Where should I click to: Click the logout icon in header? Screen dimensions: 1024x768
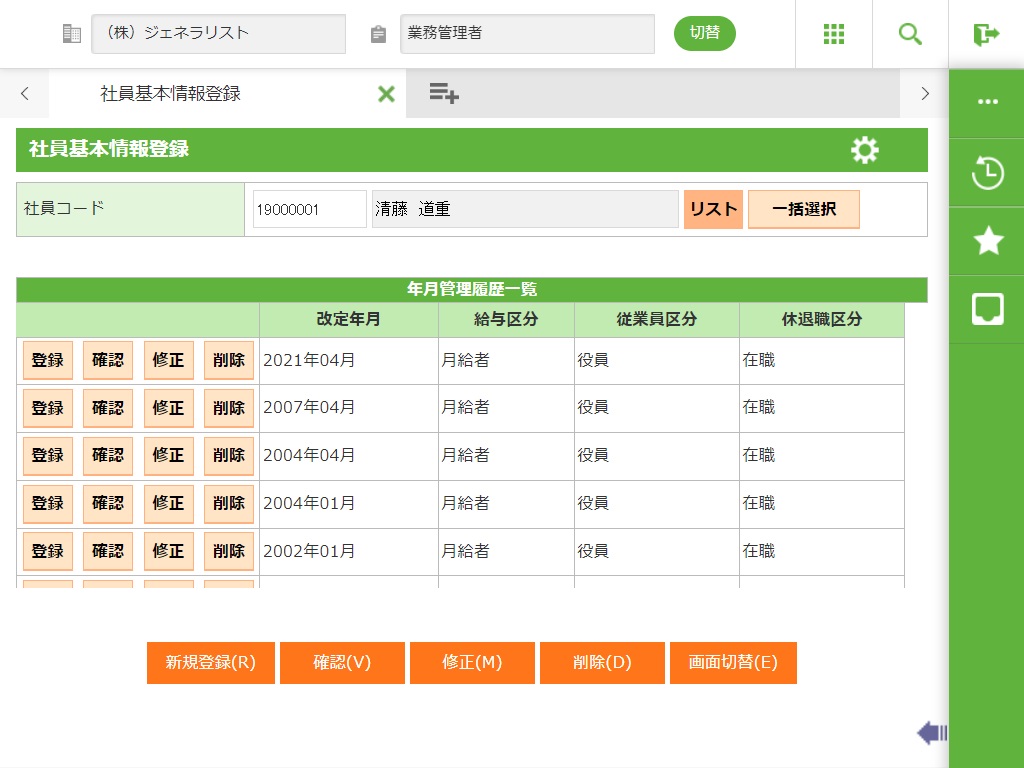(x=986, y=34)
